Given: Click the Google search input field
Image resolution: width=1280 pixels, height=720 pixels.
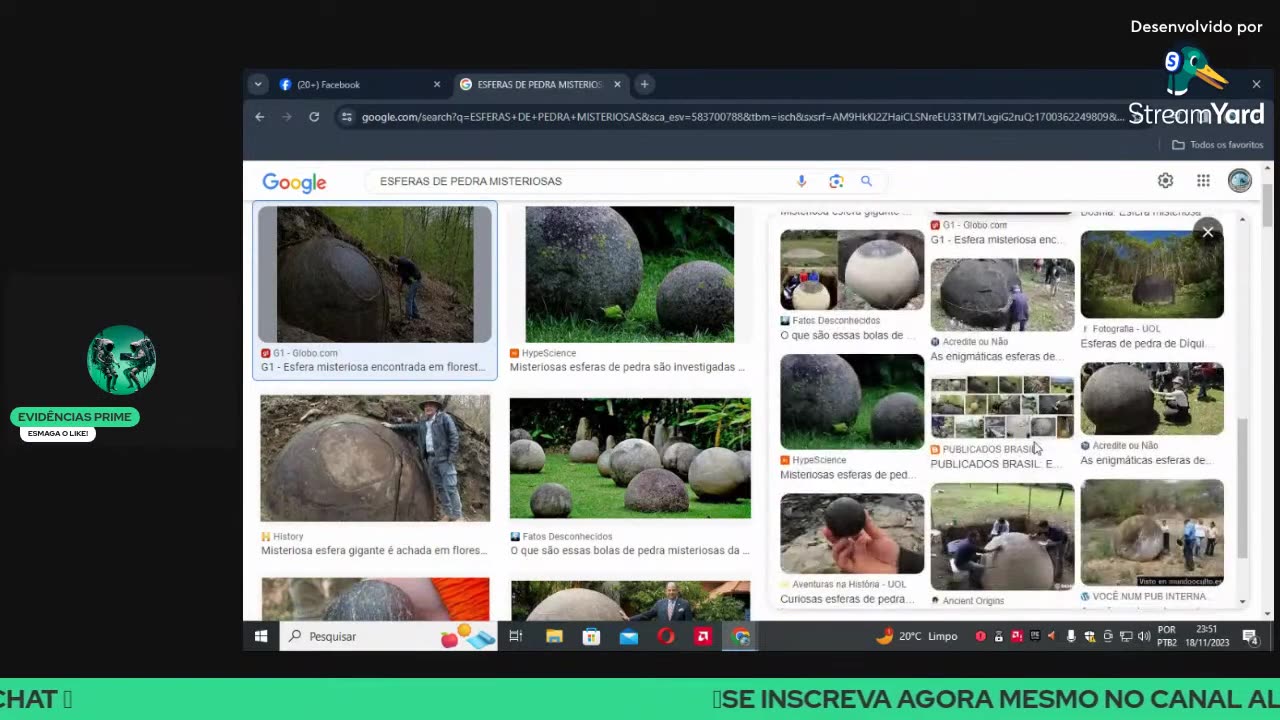Looking at the screenshot, I should tap(580, 181).
